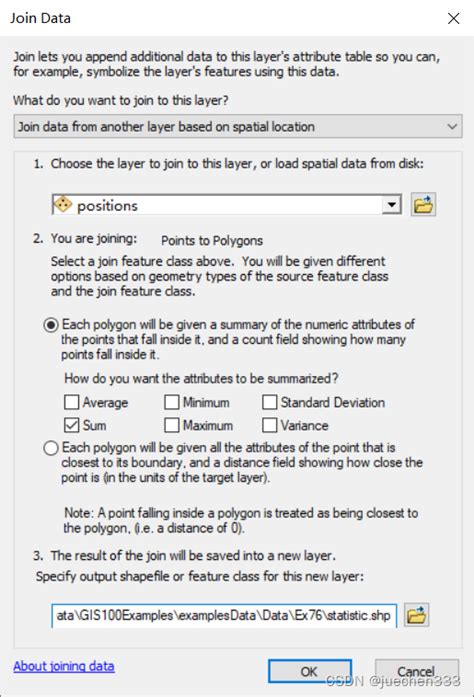Screen dimensions: 474x697
Task: Click the positions layer combo box
Action: 227,205
